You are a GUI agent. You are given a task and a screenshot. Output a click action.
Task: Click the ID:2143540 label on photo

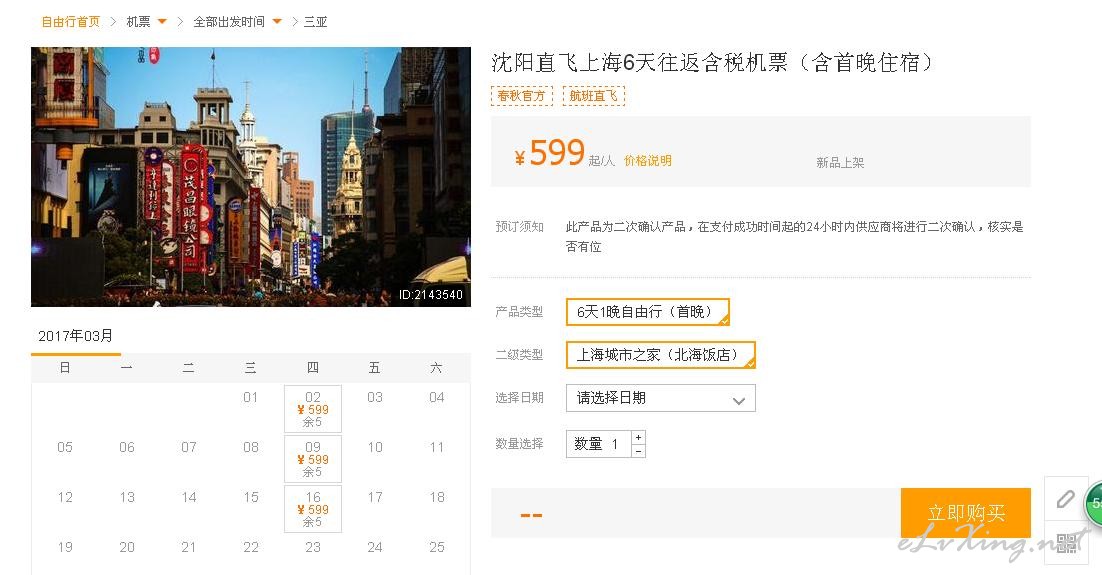(x=430, y=295)
